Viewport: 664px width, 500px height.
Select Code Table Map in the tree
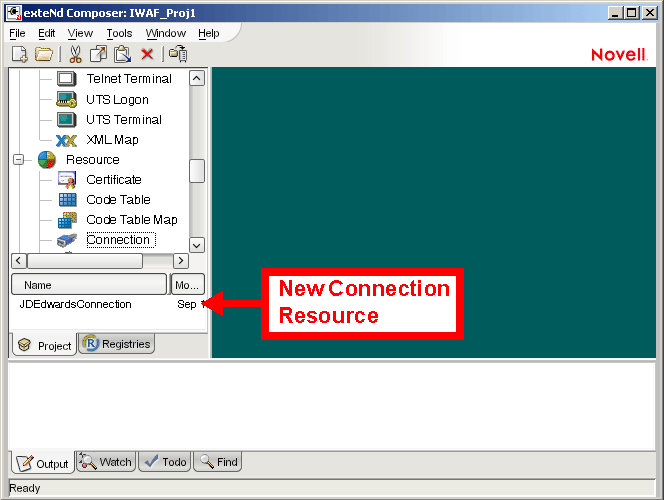(132, 220)
